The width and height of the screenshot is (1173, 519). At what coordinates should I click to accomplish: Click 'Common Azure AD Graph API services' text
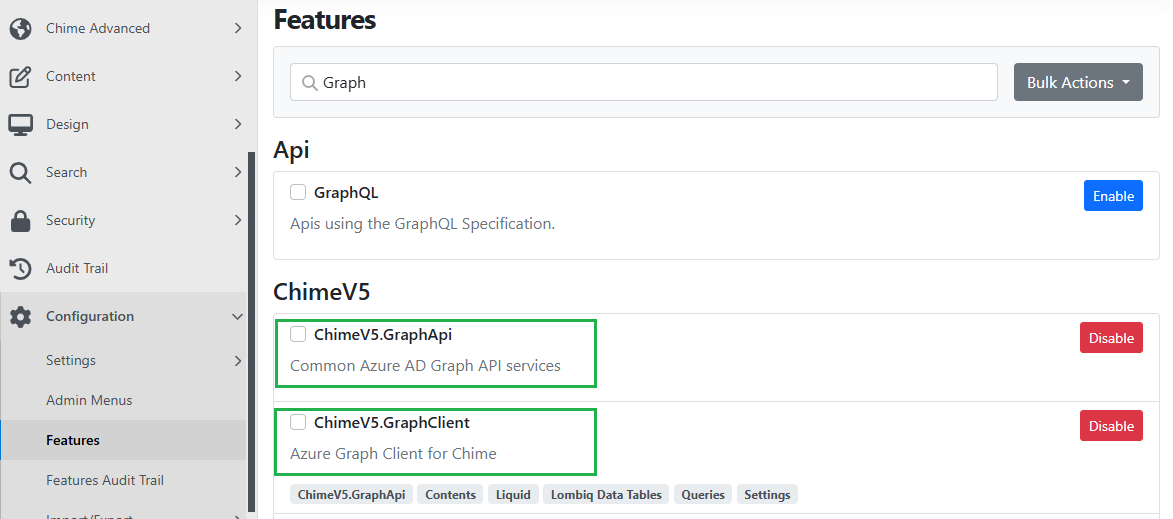tap(426, 366)
